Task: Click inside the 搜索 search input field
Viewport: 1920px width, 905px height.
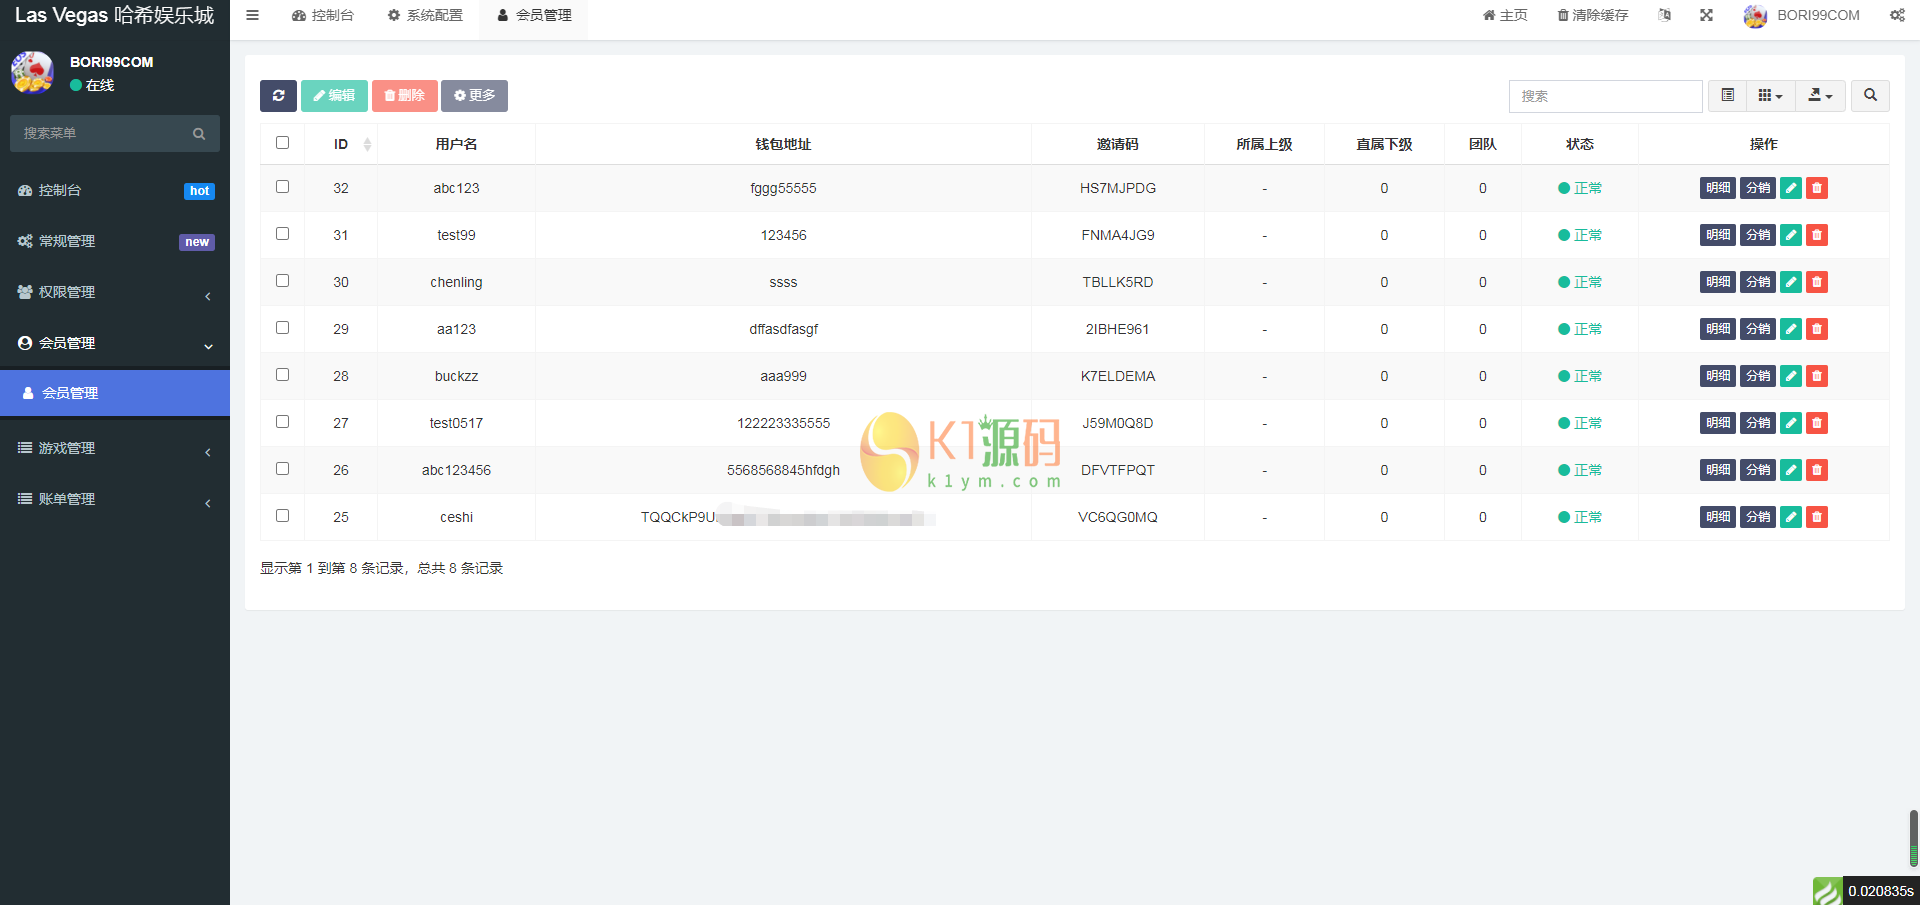Action: (1605, 96)
